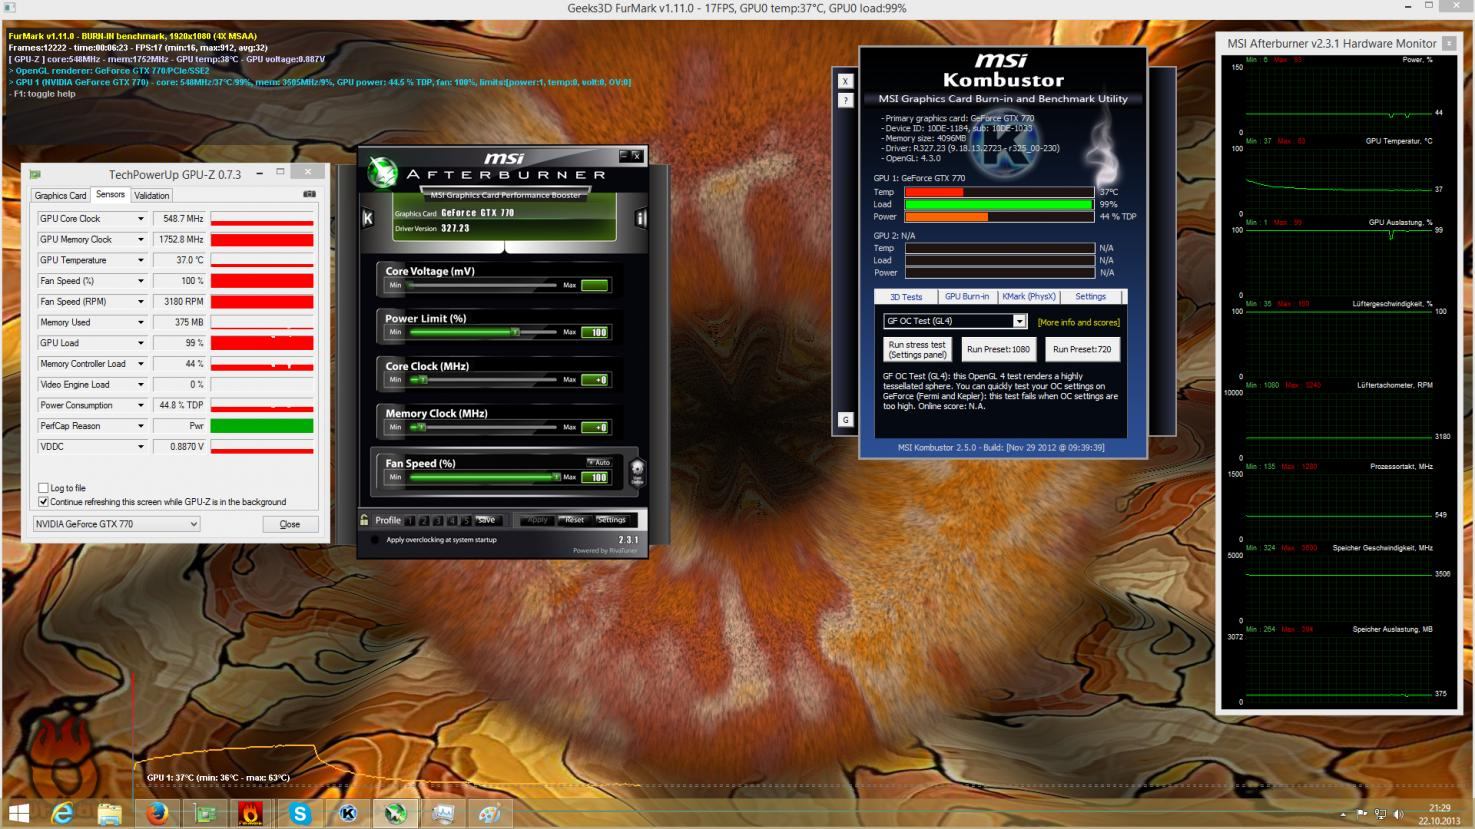
Task: Click the Kombustor X side button
Action: (845, 81)
